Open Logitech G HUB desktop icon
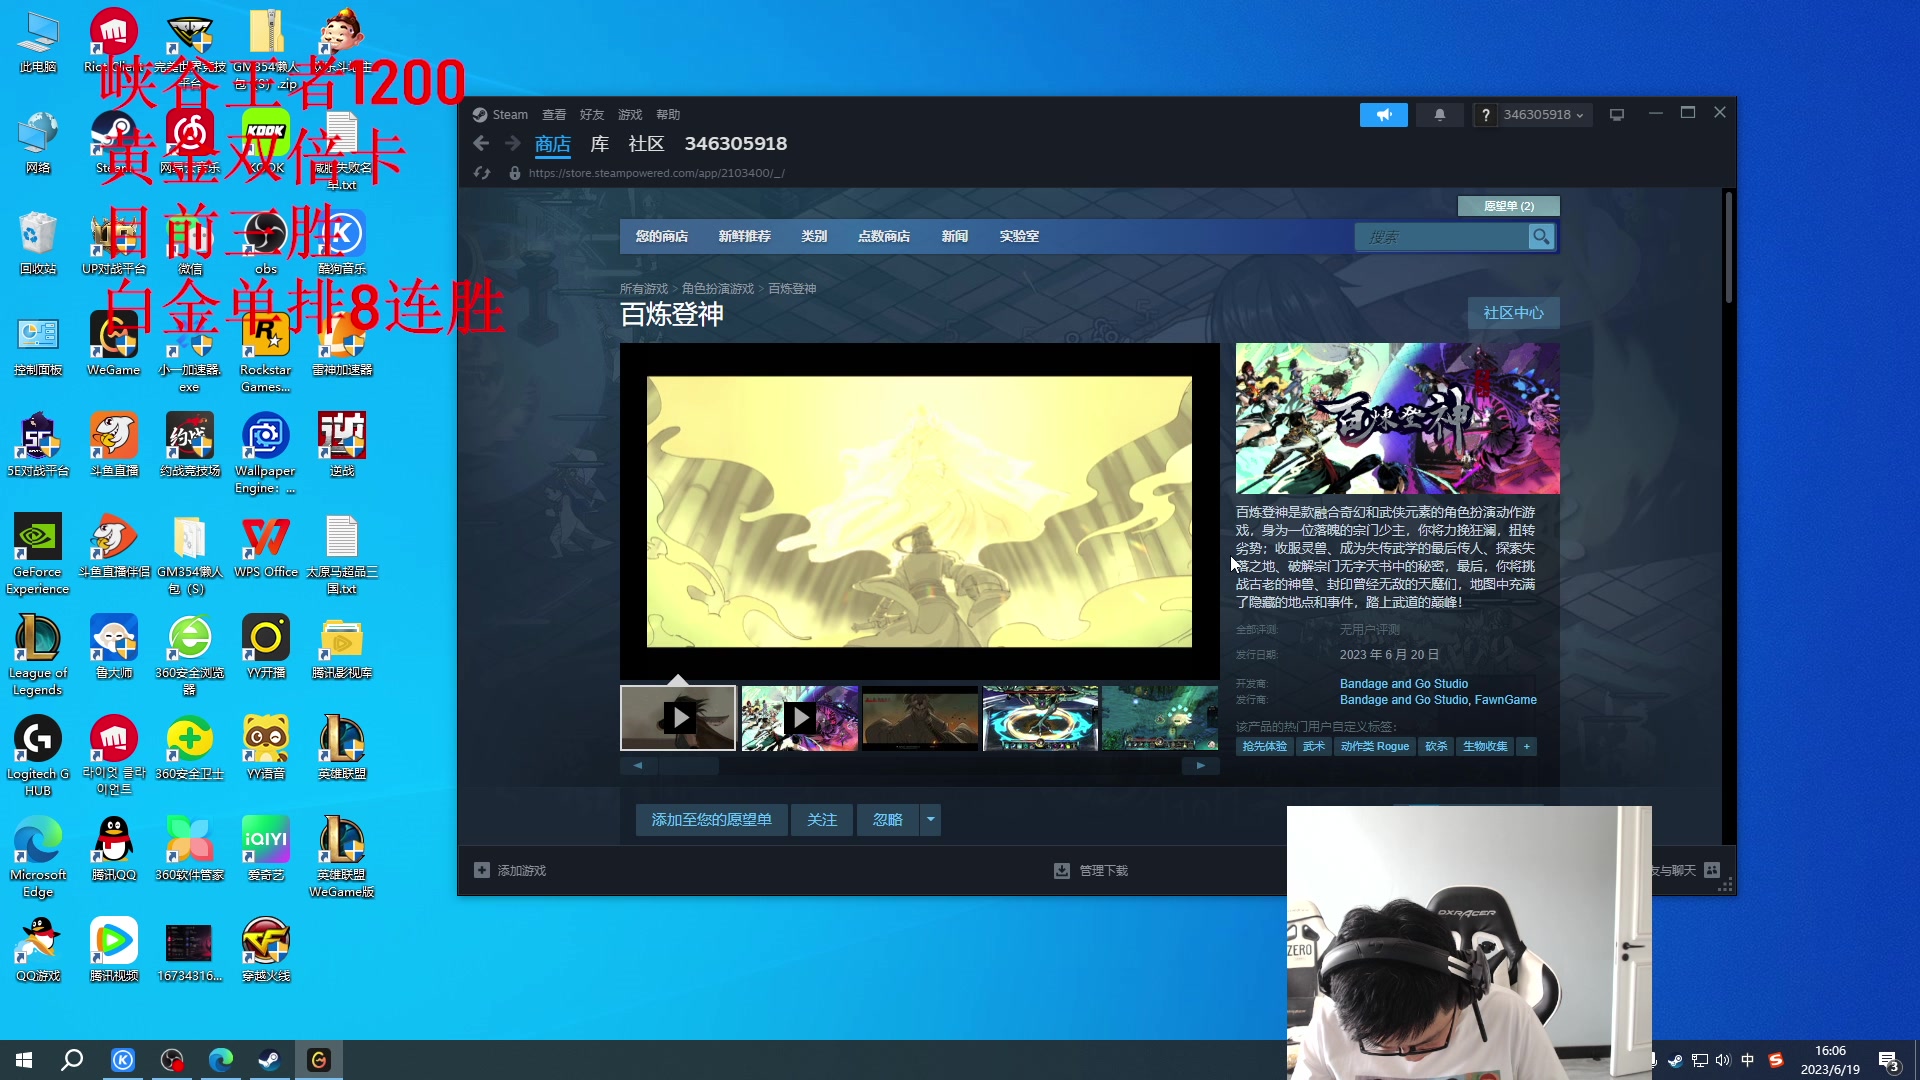The image size is (1920, 1080). (x=38, y=757)
